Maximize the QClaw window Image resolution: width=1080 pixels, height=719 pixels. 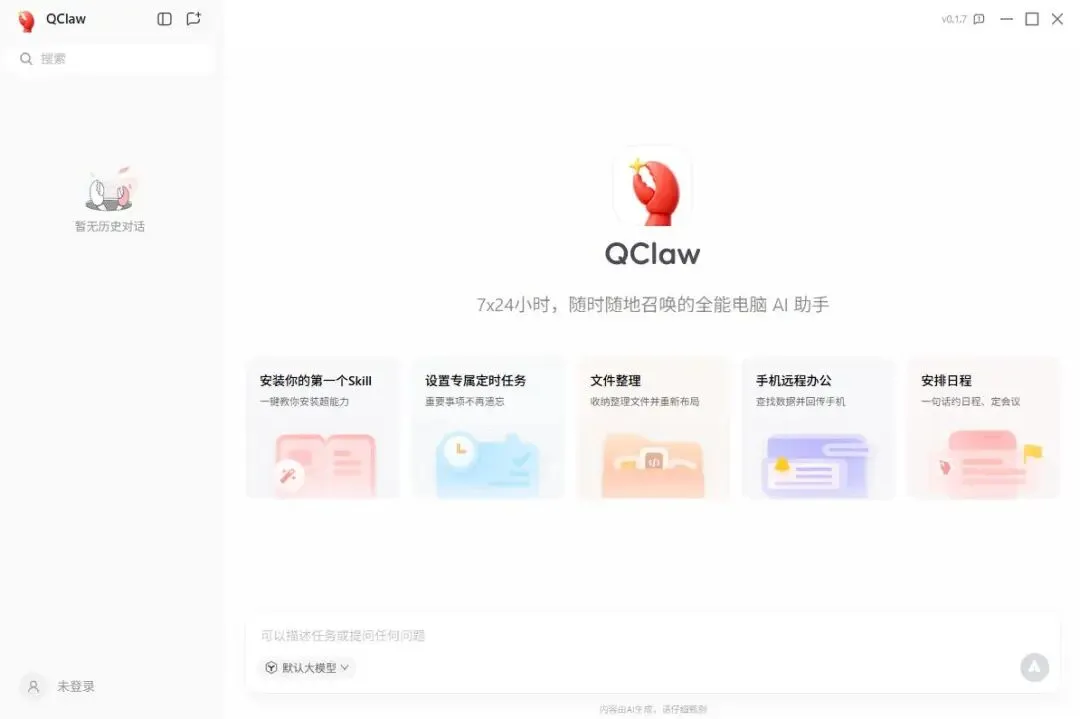pos(1032,19)
